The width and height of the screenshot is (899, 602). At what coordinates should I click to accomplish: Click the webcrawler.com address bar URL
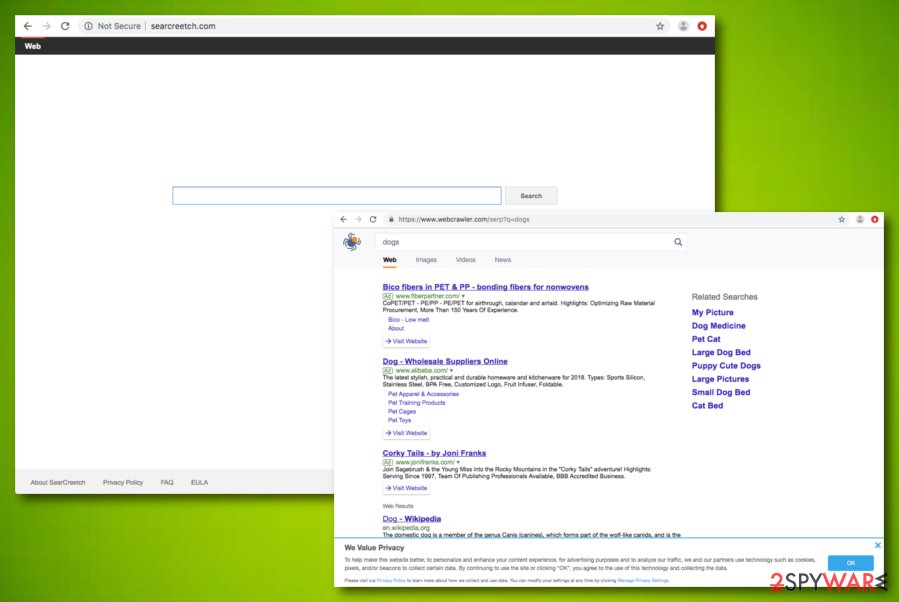464,219
